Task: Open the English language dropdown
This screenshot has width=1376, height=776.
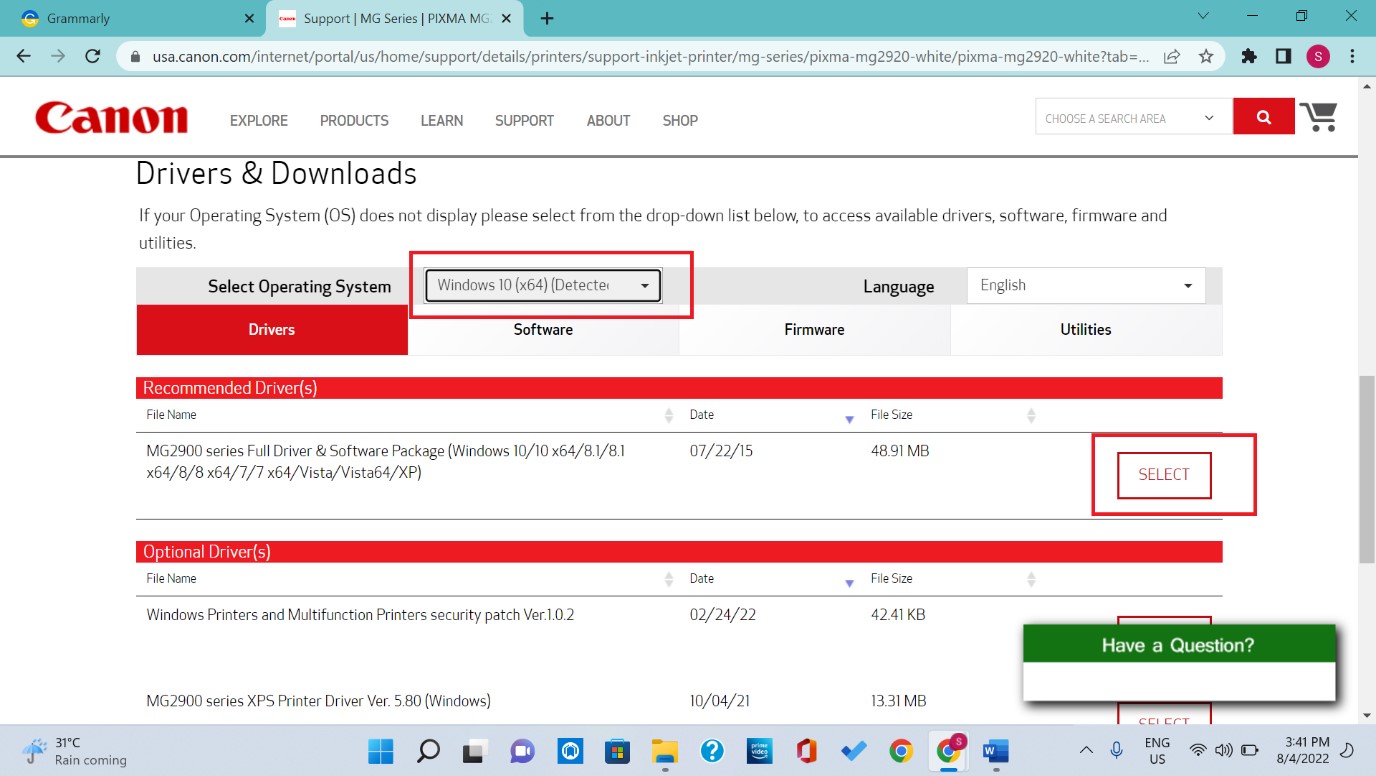Action: 1085,285
